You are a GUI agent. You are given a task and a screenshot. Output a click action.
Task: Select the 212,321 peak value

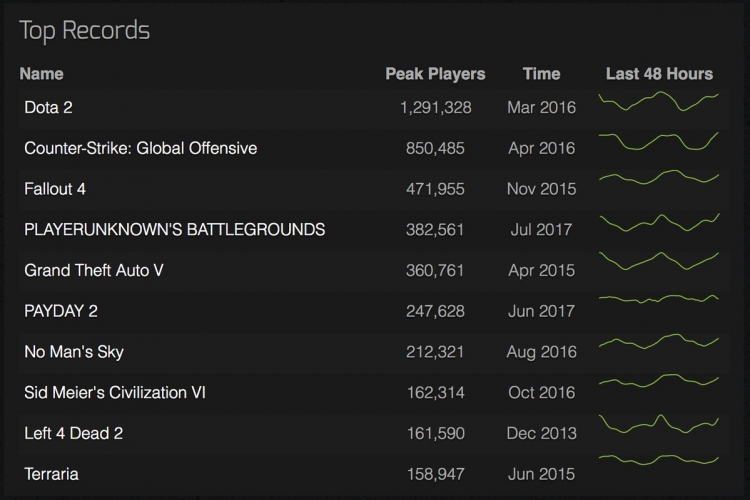pyautogui.click(x=435, y=352)
